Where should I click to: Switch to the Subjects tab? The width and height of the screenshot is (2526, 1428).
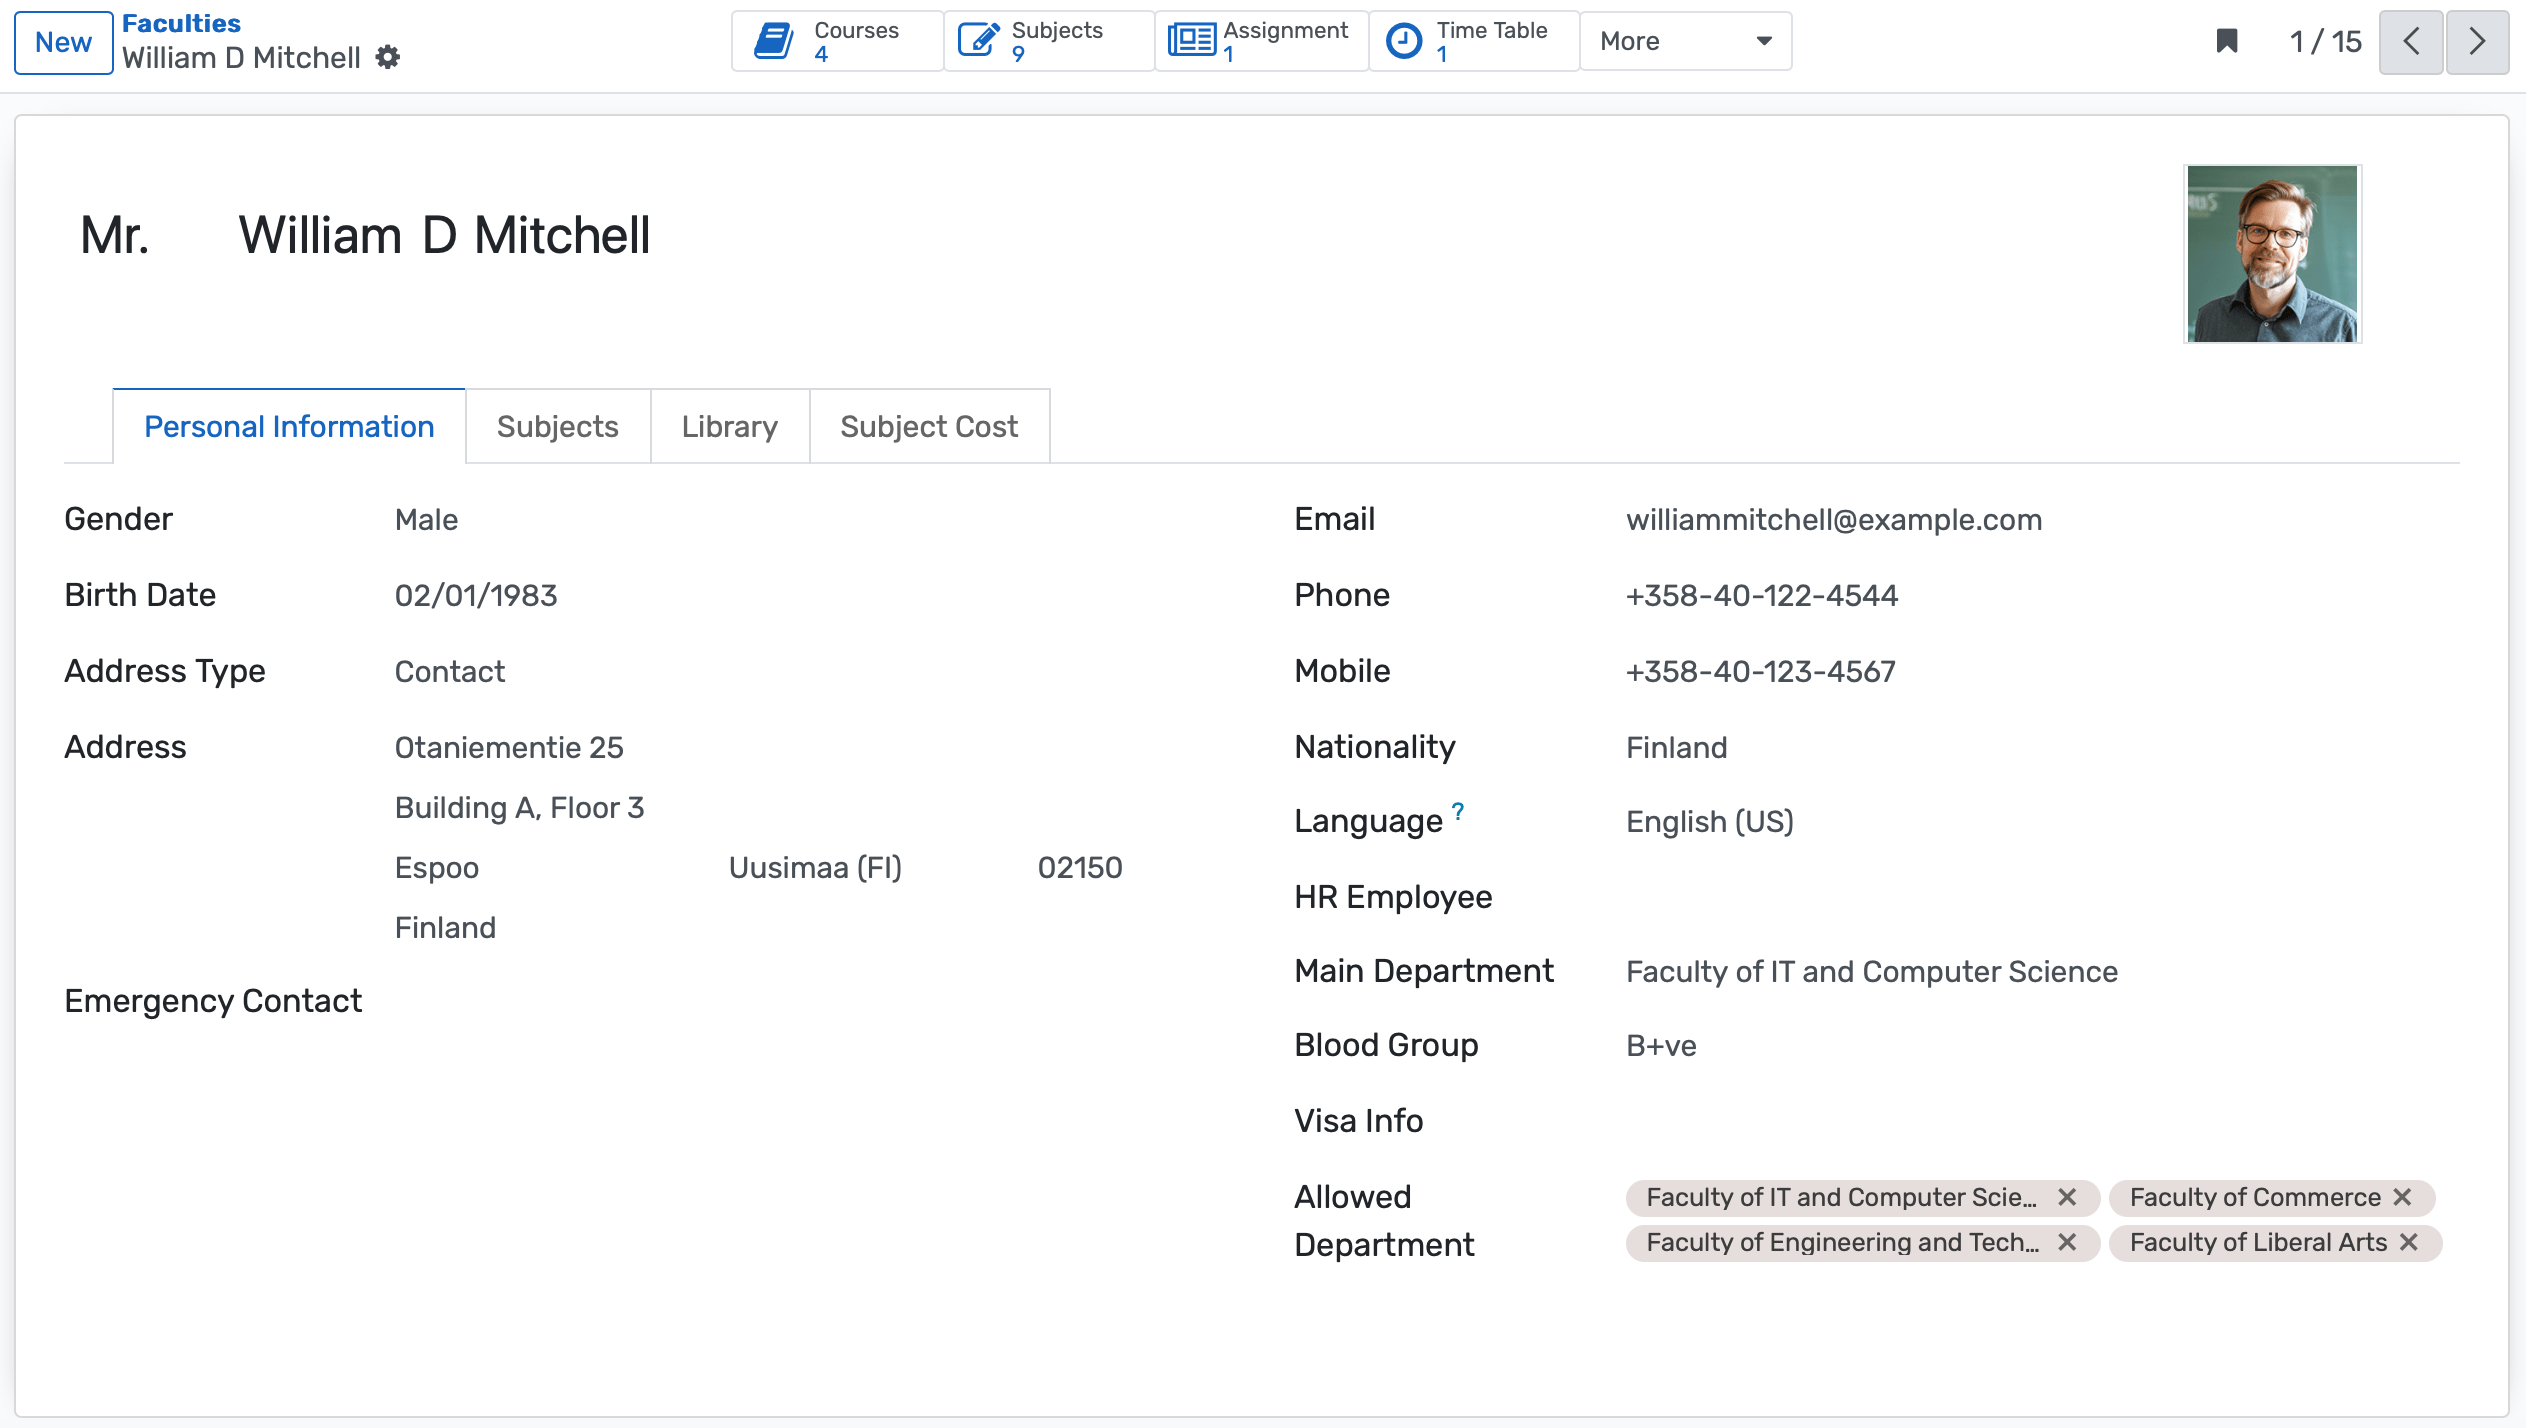click(557, 427)
